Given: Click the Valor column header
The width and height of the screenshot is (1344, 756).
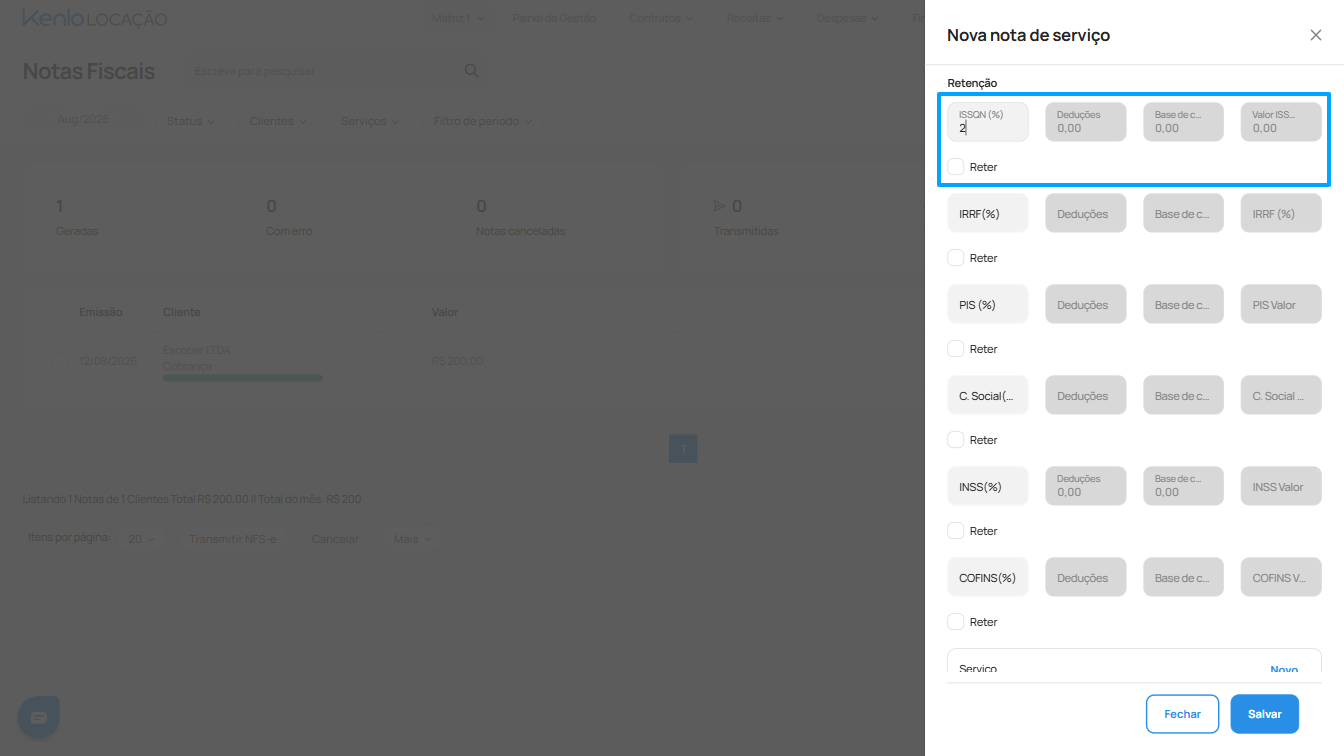Looking at the screenshot, I should (x=445, y=312).
